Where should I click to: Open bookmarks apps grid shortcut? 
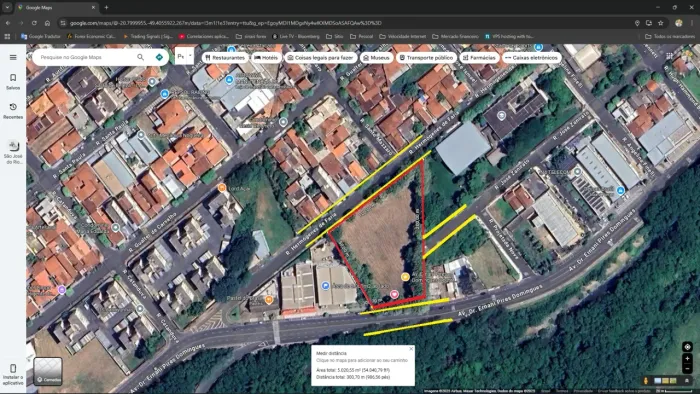7,37
